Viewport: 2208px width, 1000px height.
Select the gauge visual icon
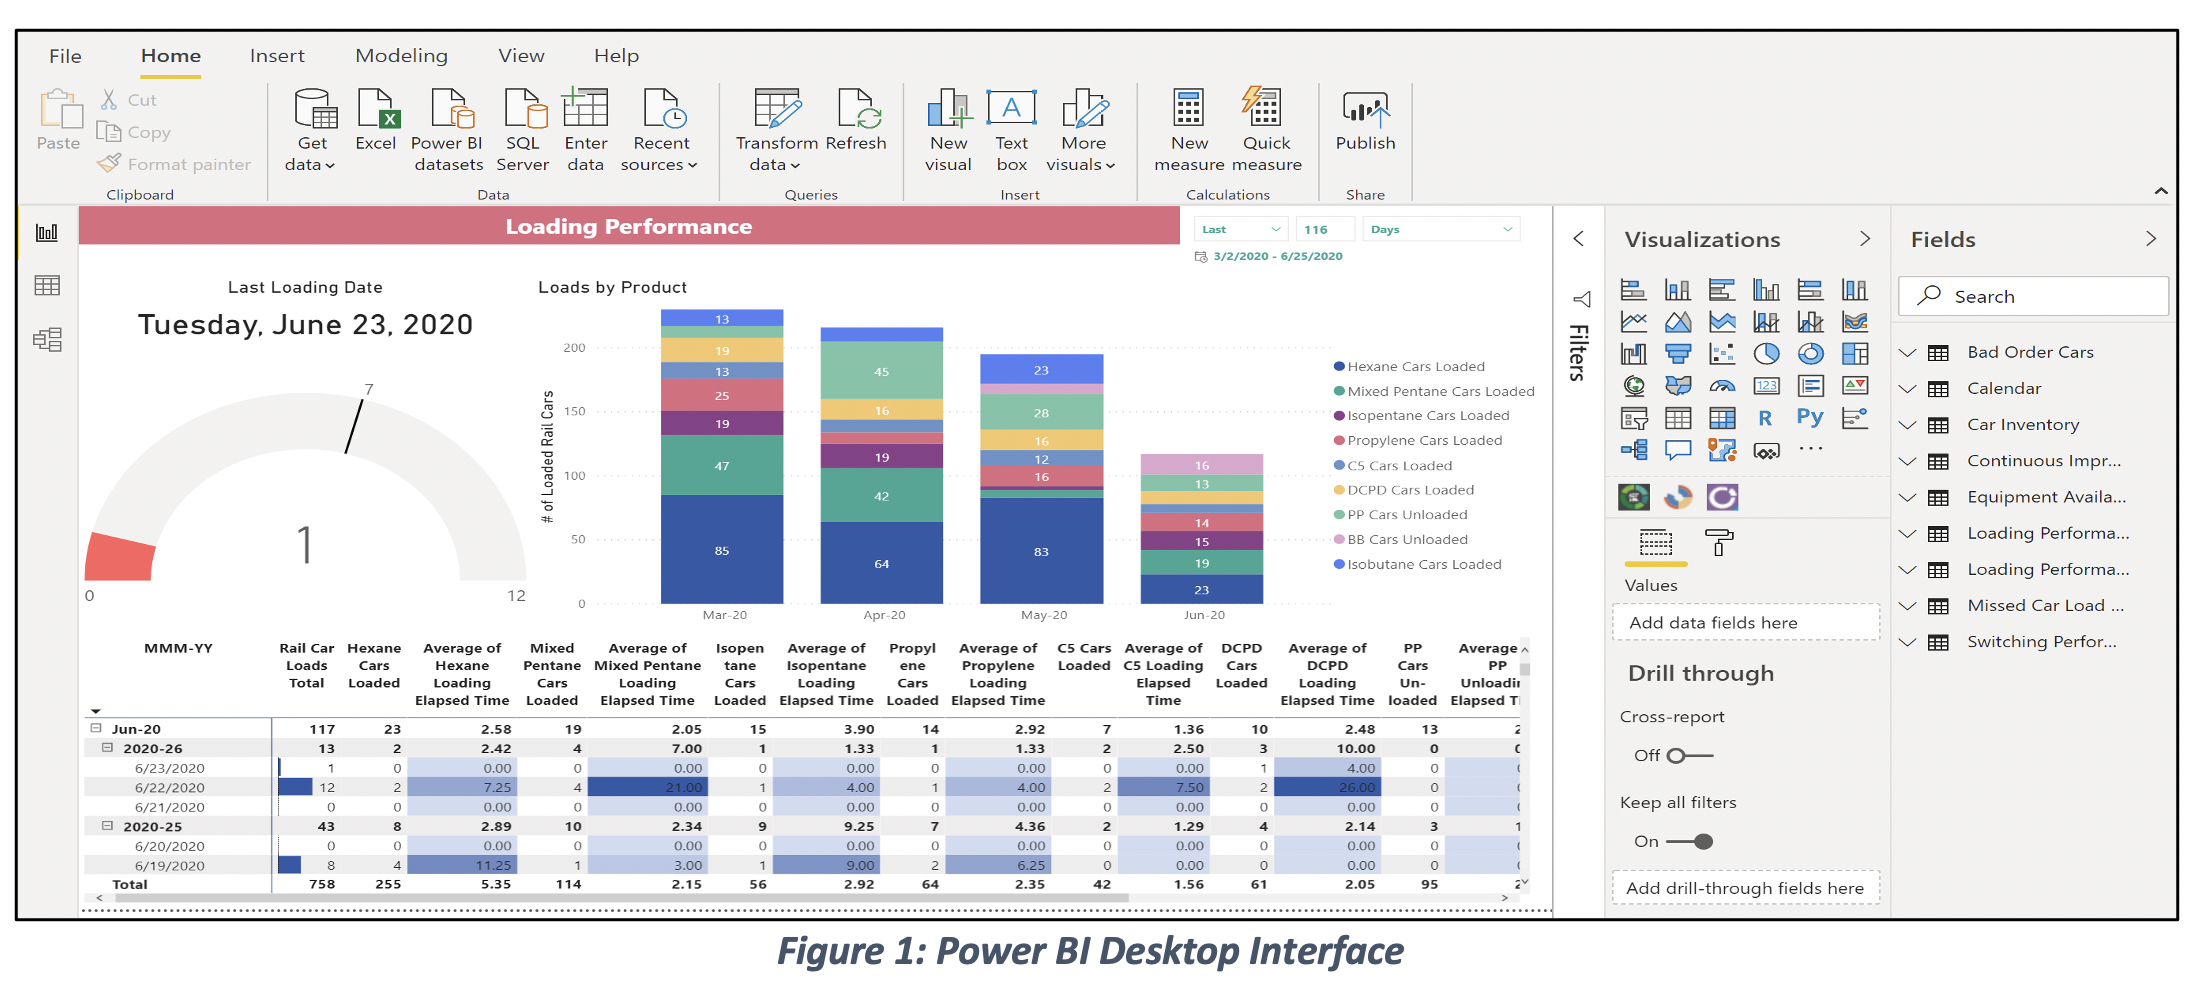pos(1721,386)
